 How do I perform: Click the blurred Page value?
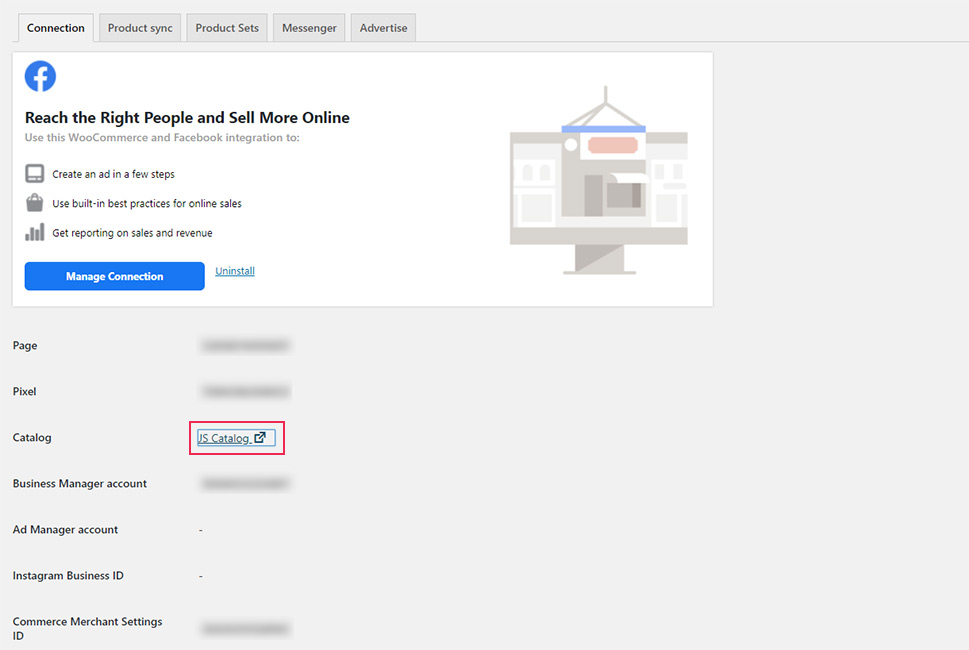click(245, 345)
